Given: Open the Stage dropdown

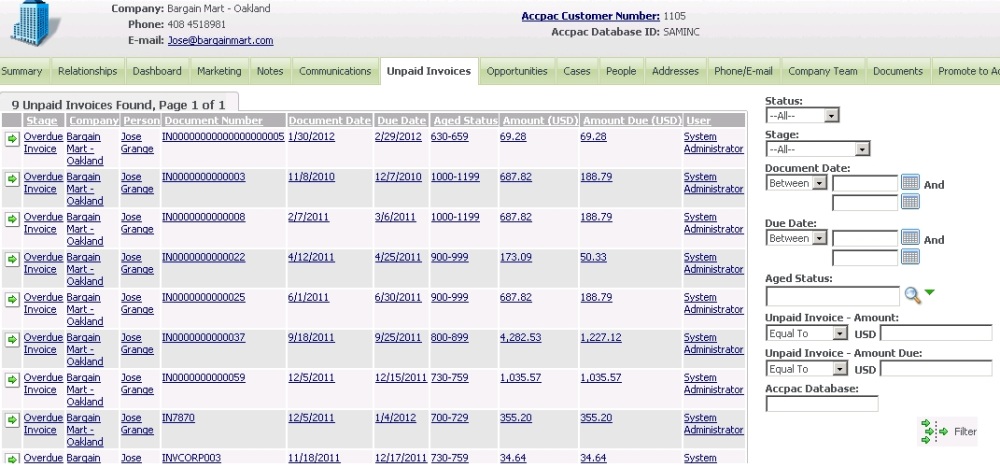Looking at the screenshot, I should (x=818, y=149).
